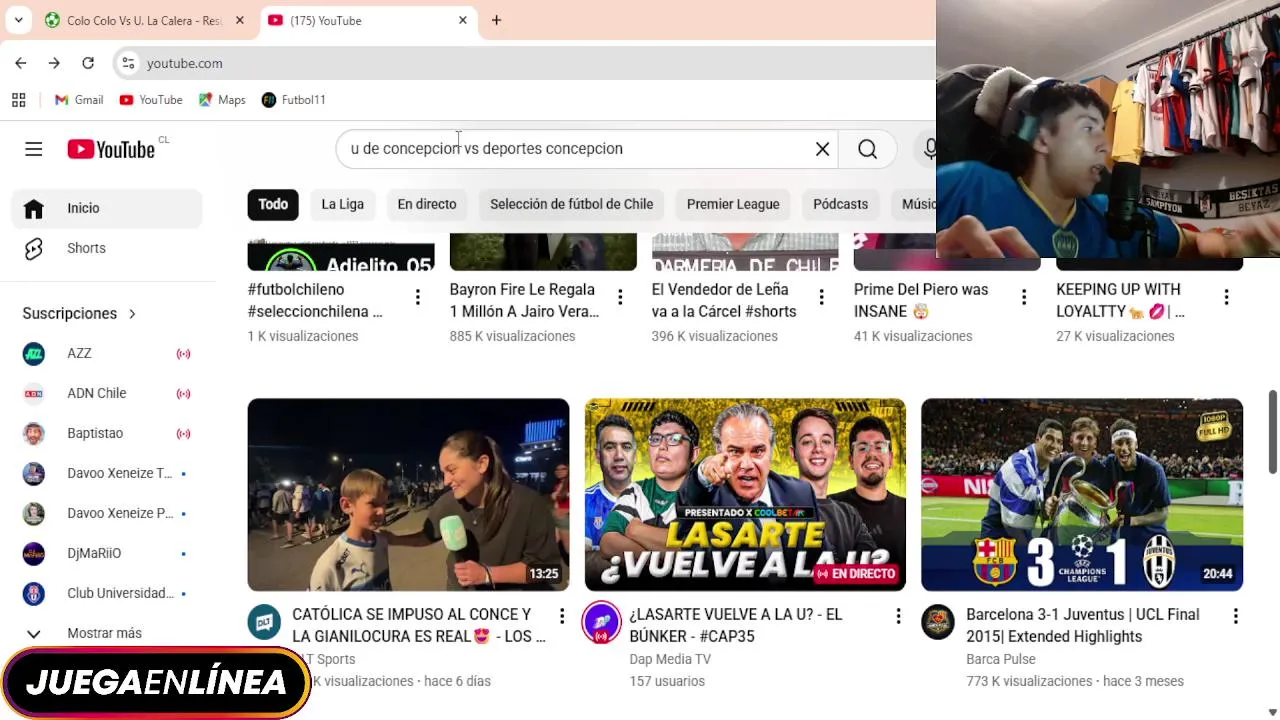This screenshot has height=720, width=1280.
Task: Select the Todo filter chip
Action: pyautogui.click(x=273, y=204)
